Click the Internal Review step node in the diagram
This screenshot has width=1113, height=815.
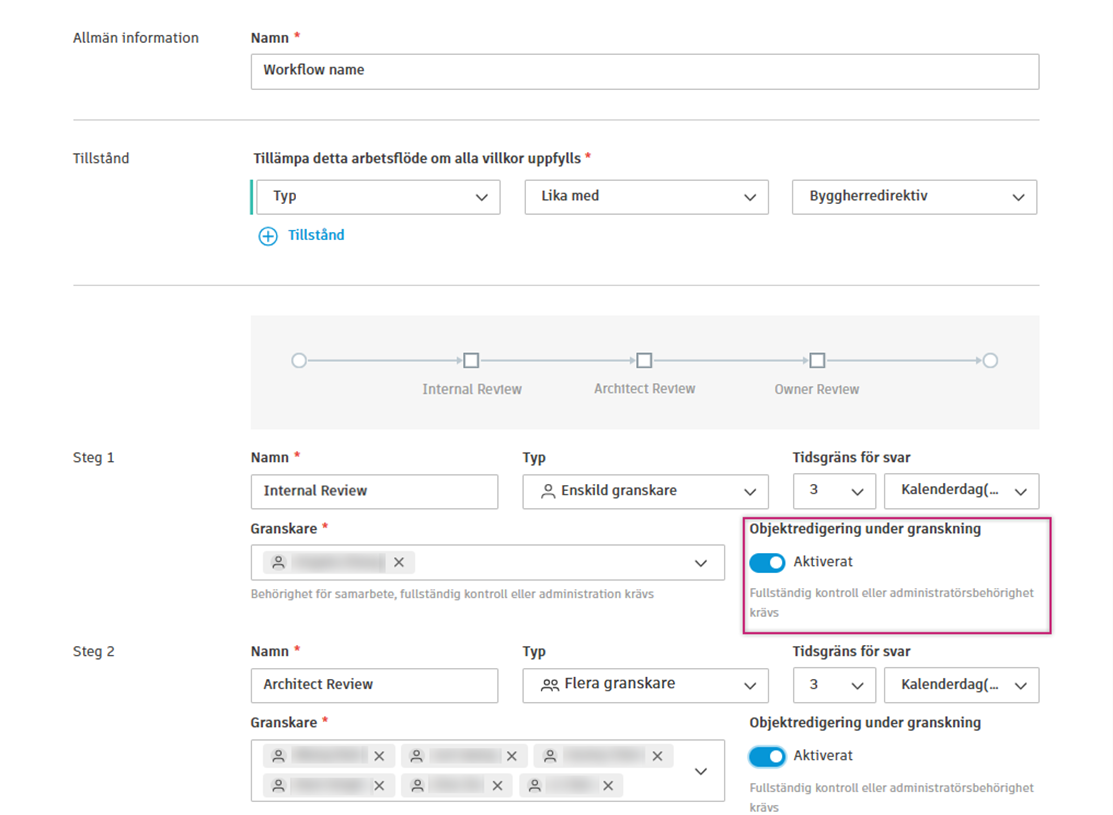point(471,361)
